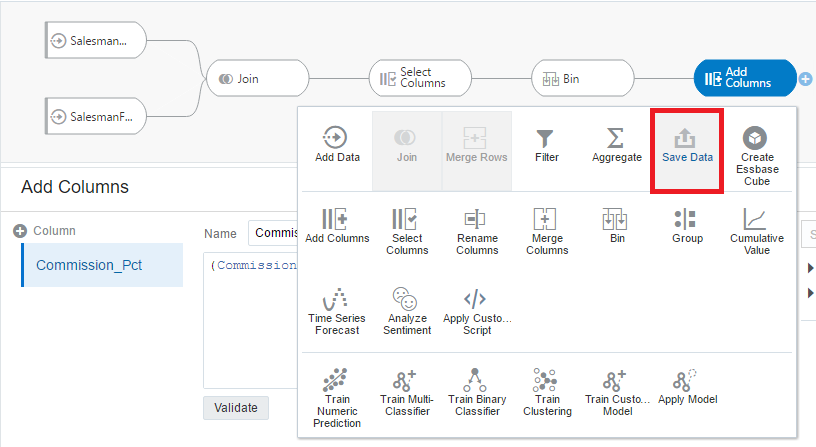816x447 pixels.
Task: Select the SalesmanF data source node
Action: click(x=96, y=116)
